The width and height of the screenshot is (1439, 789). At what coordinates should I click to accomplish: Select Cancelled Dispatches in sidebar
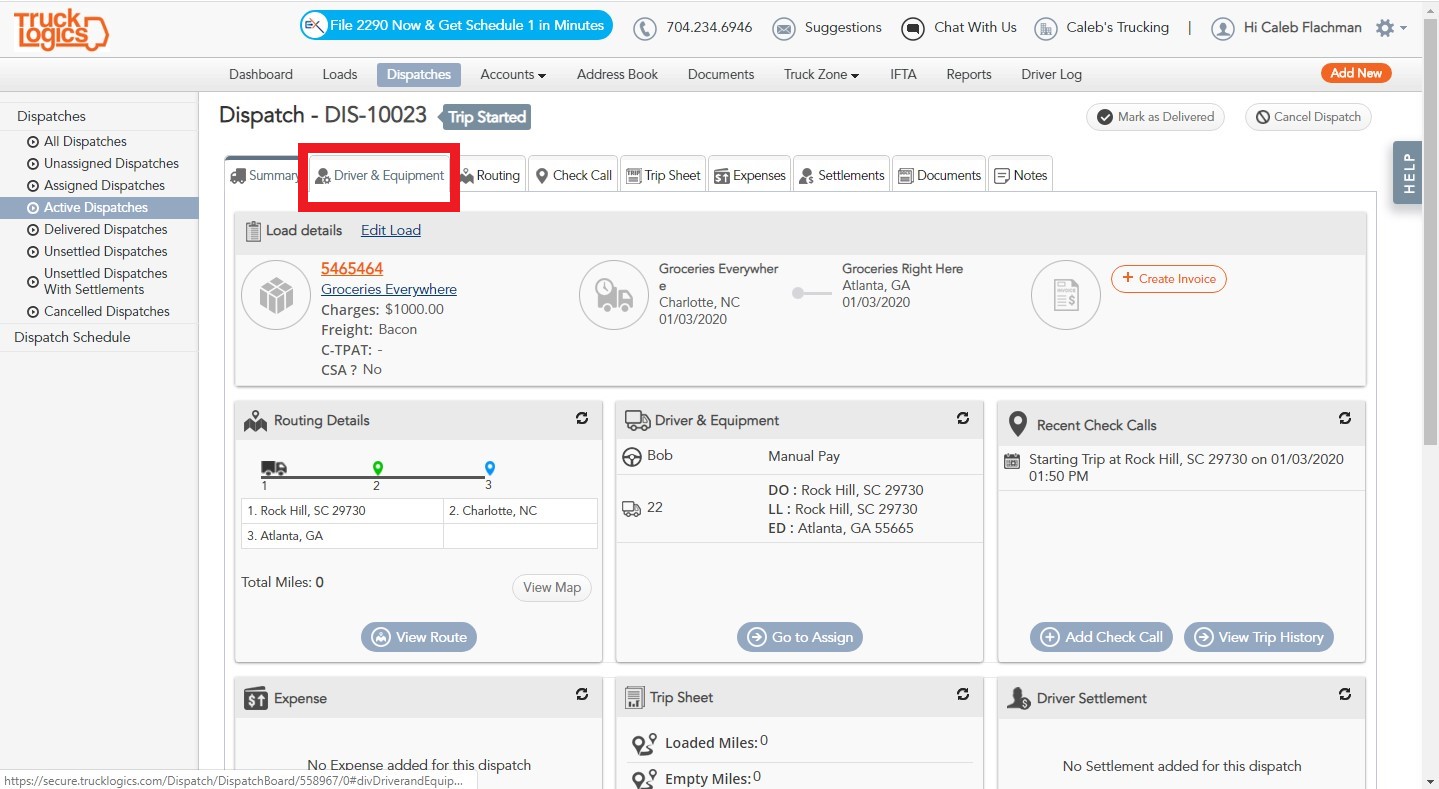[106, 312]
